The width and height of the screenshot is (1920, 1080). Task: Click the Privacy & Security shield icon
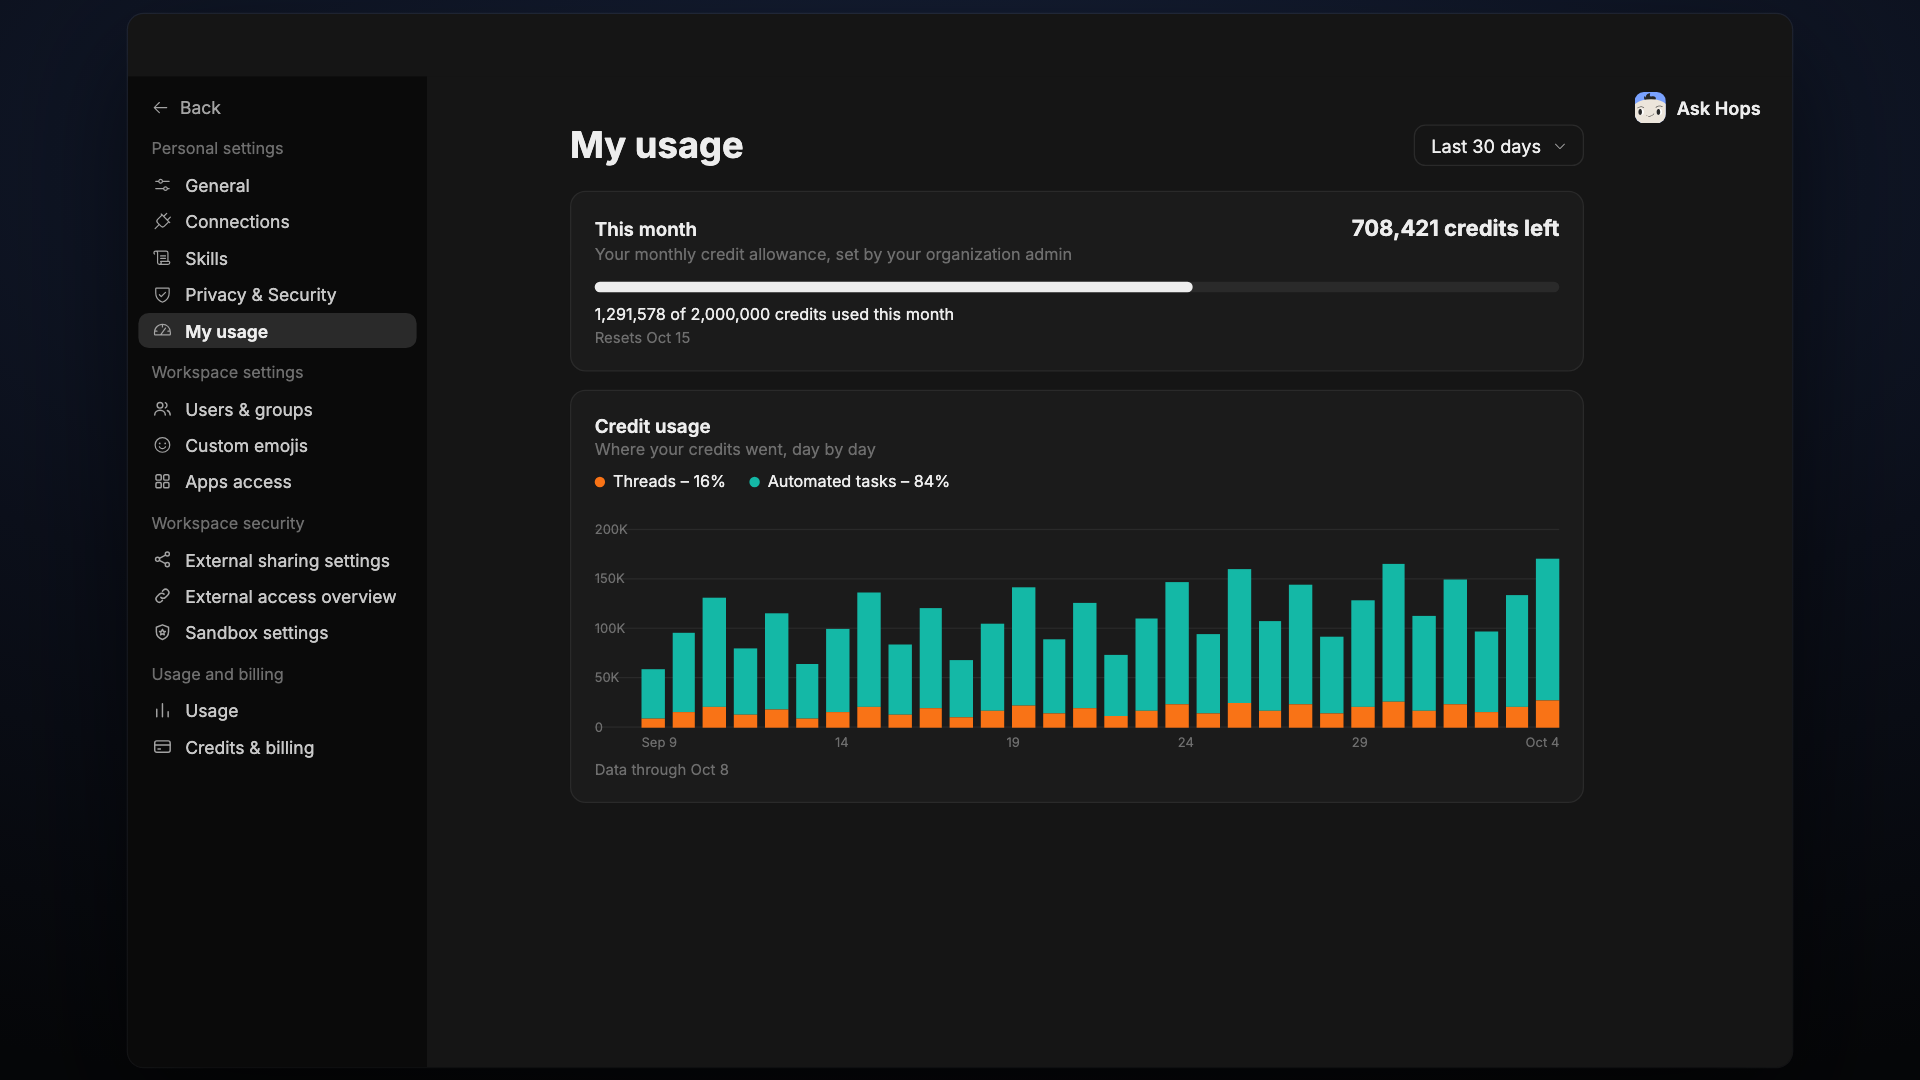(x=162, y=295)
